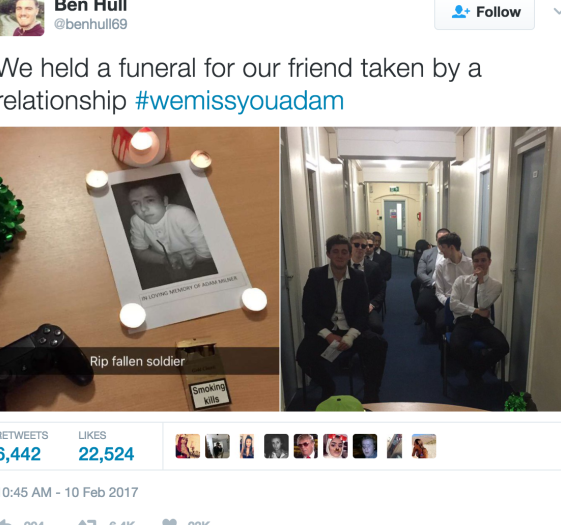This screenshot has width=561, height=525.
Task: Open the memorial photo with candles
Action: click(x=139, y=269)
